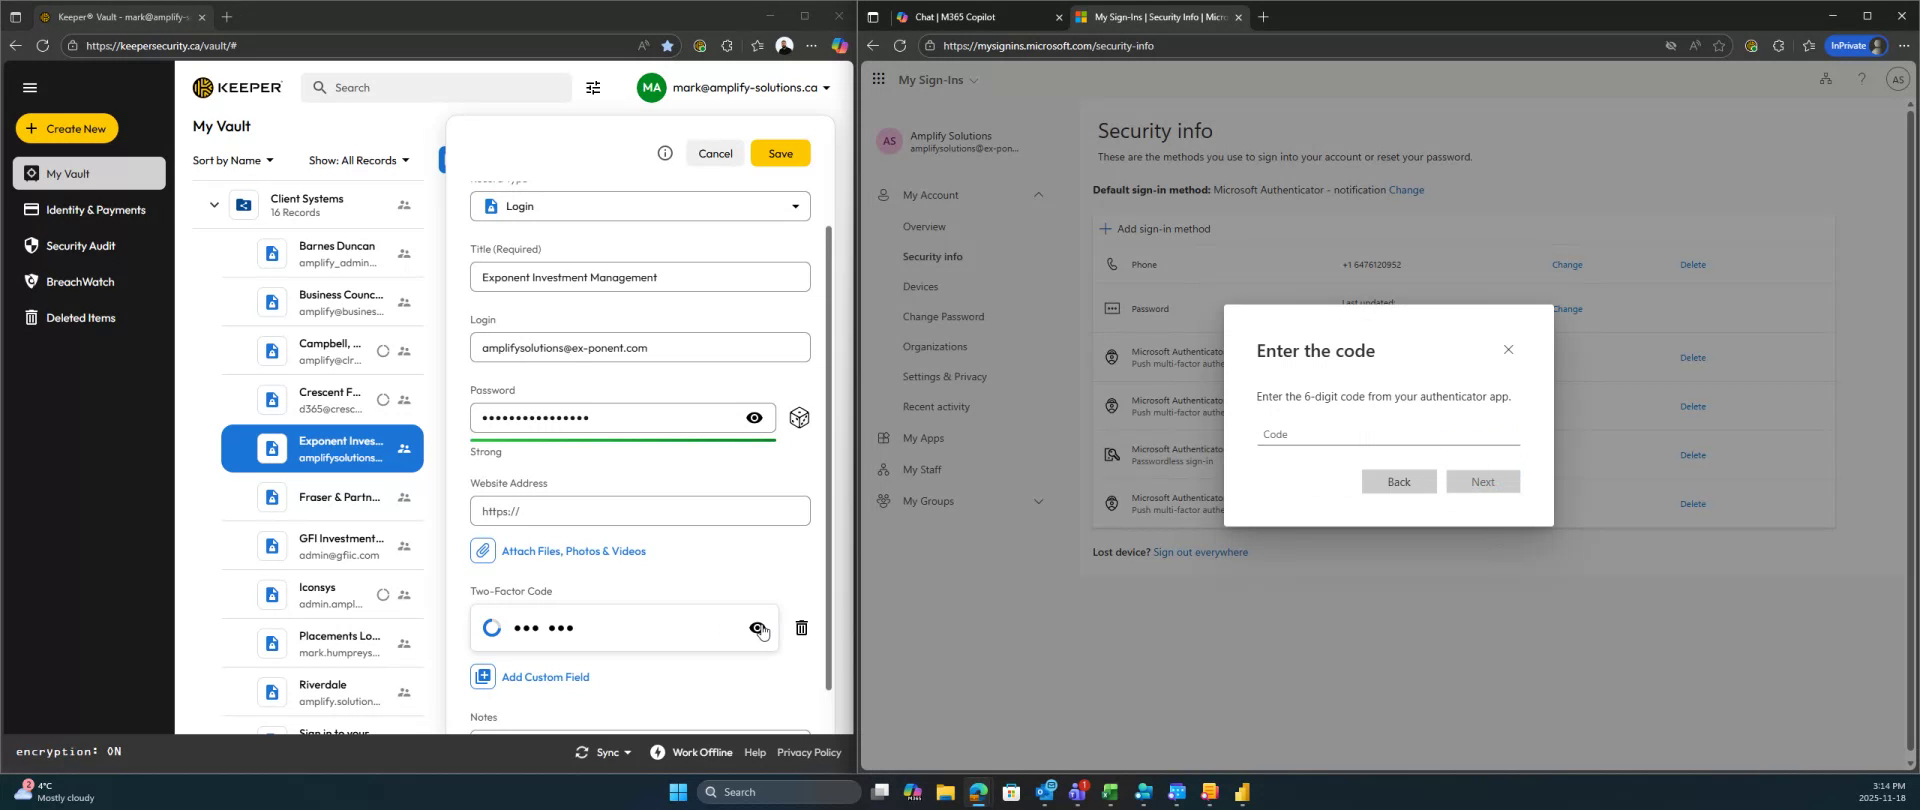
Task: Favorite the Keeper page with star icon
Action: click(x=667, y=45)
